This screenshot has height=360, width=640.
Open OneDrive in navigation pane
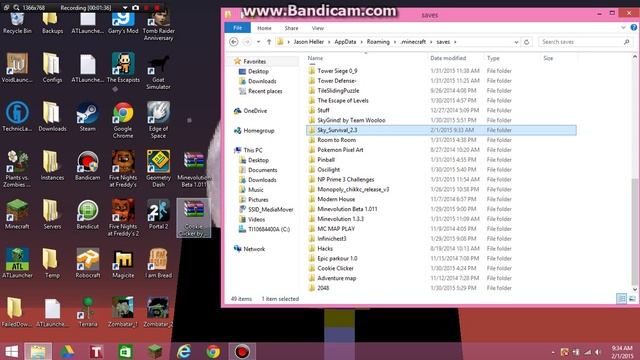click(x=255, y=111)
